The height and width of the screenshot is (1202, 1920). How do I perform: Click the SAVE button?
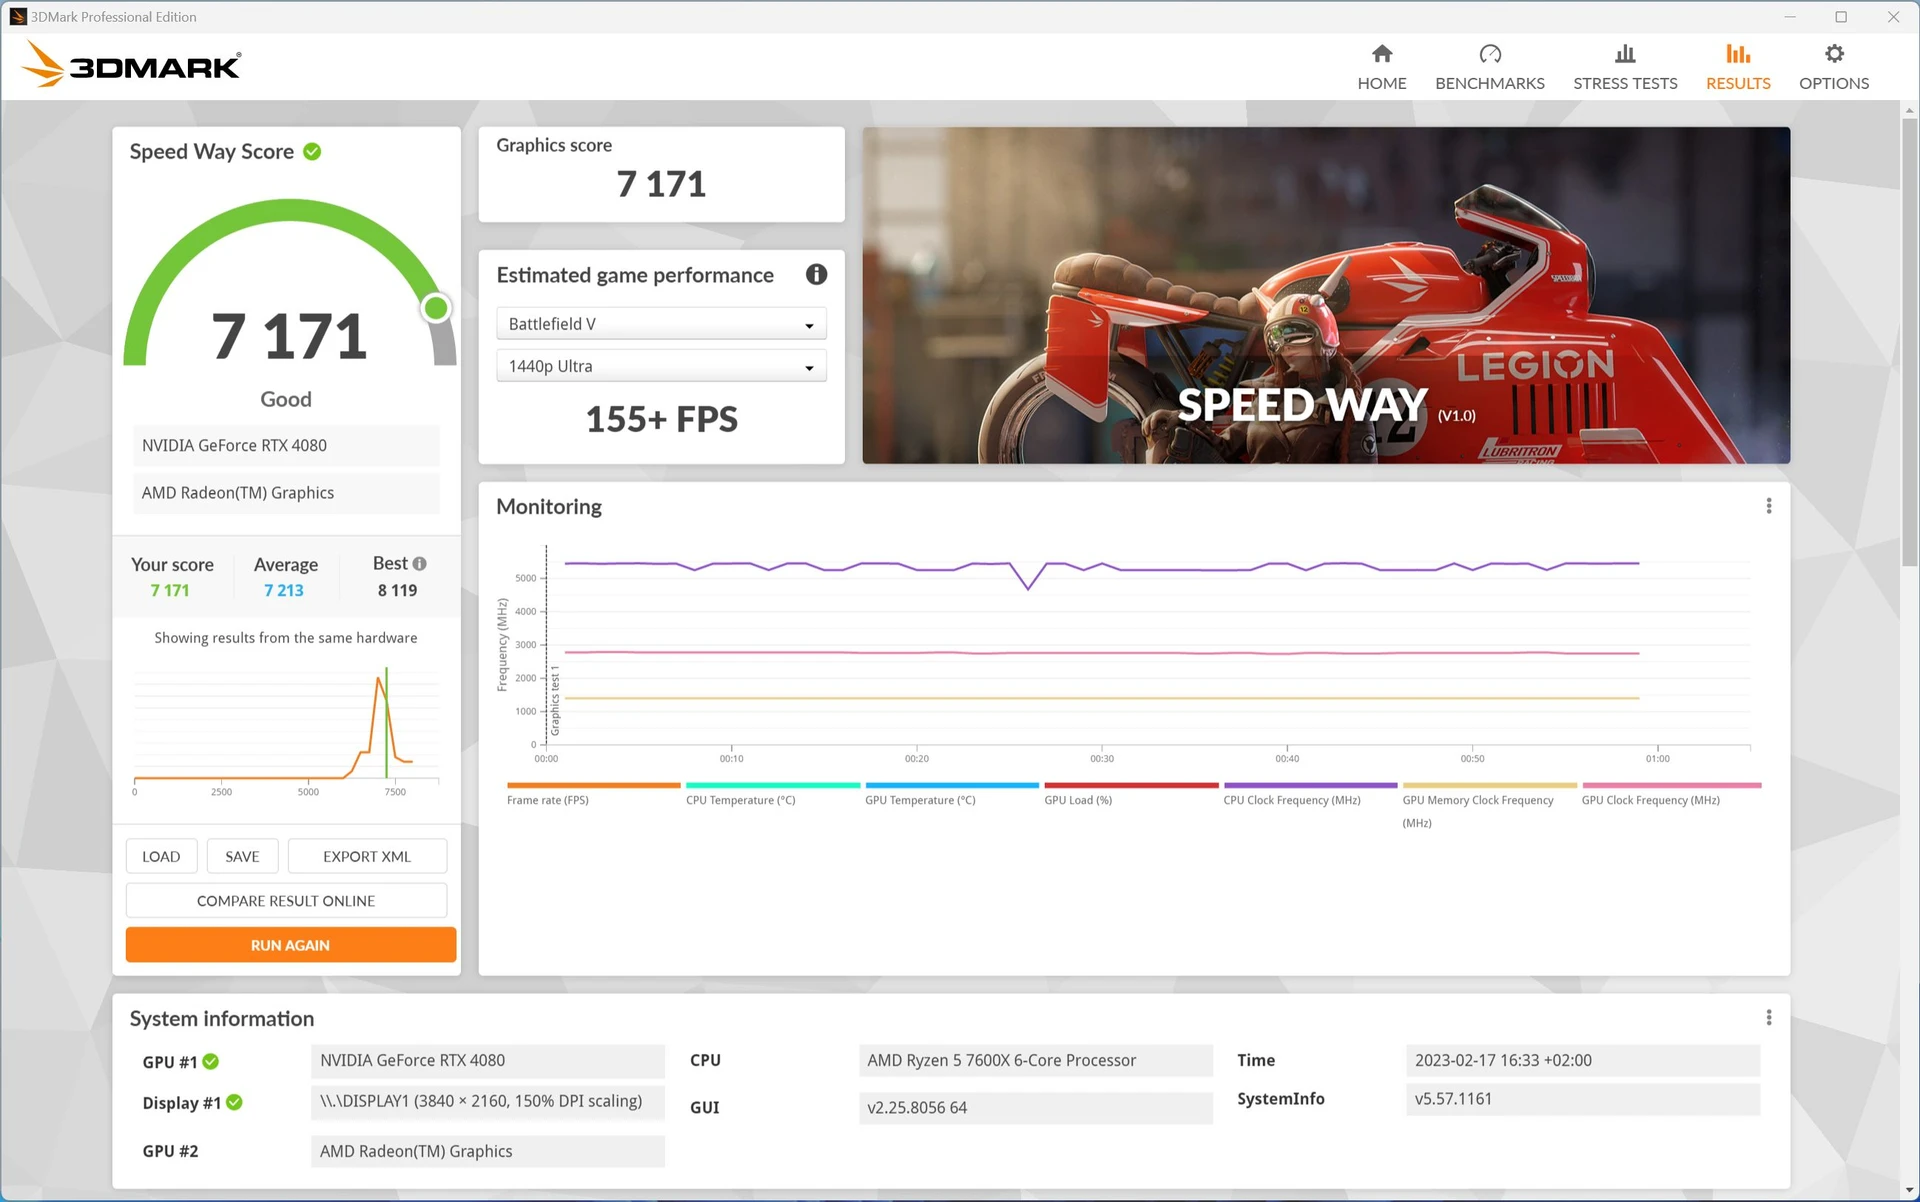(242, 856)
